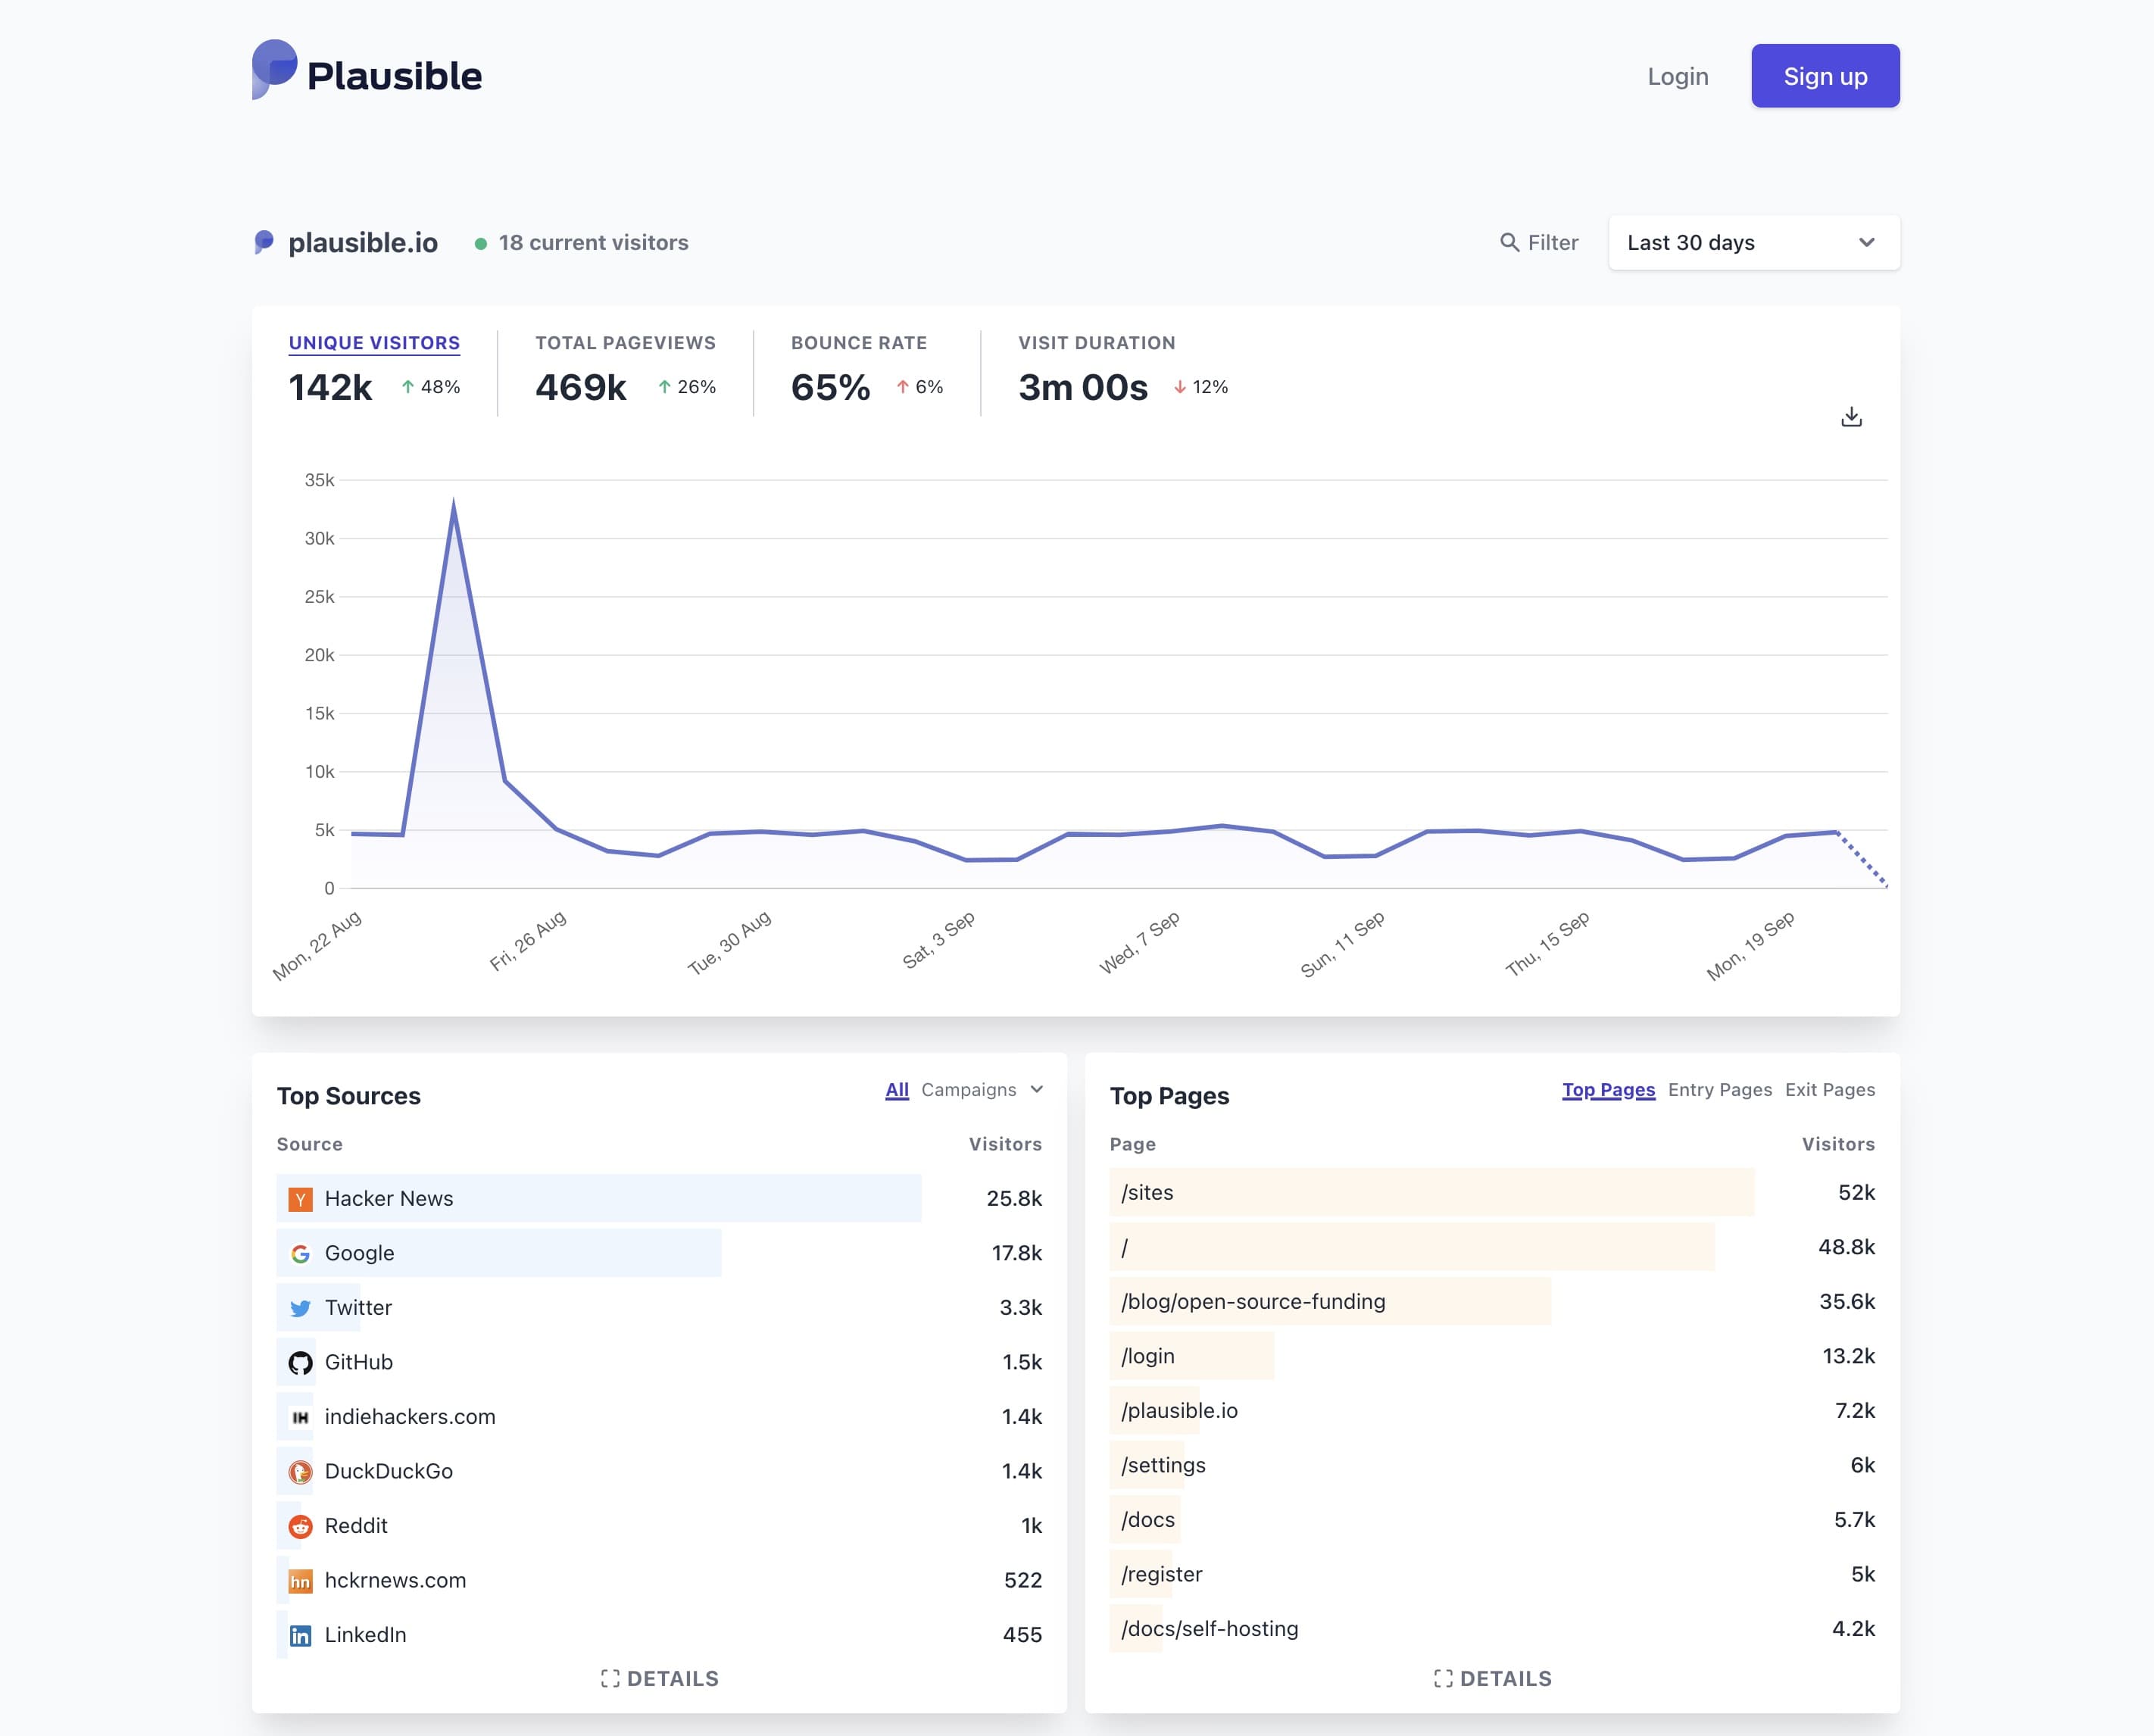Click the Twitter bird icon

(x=300, y=1308)
